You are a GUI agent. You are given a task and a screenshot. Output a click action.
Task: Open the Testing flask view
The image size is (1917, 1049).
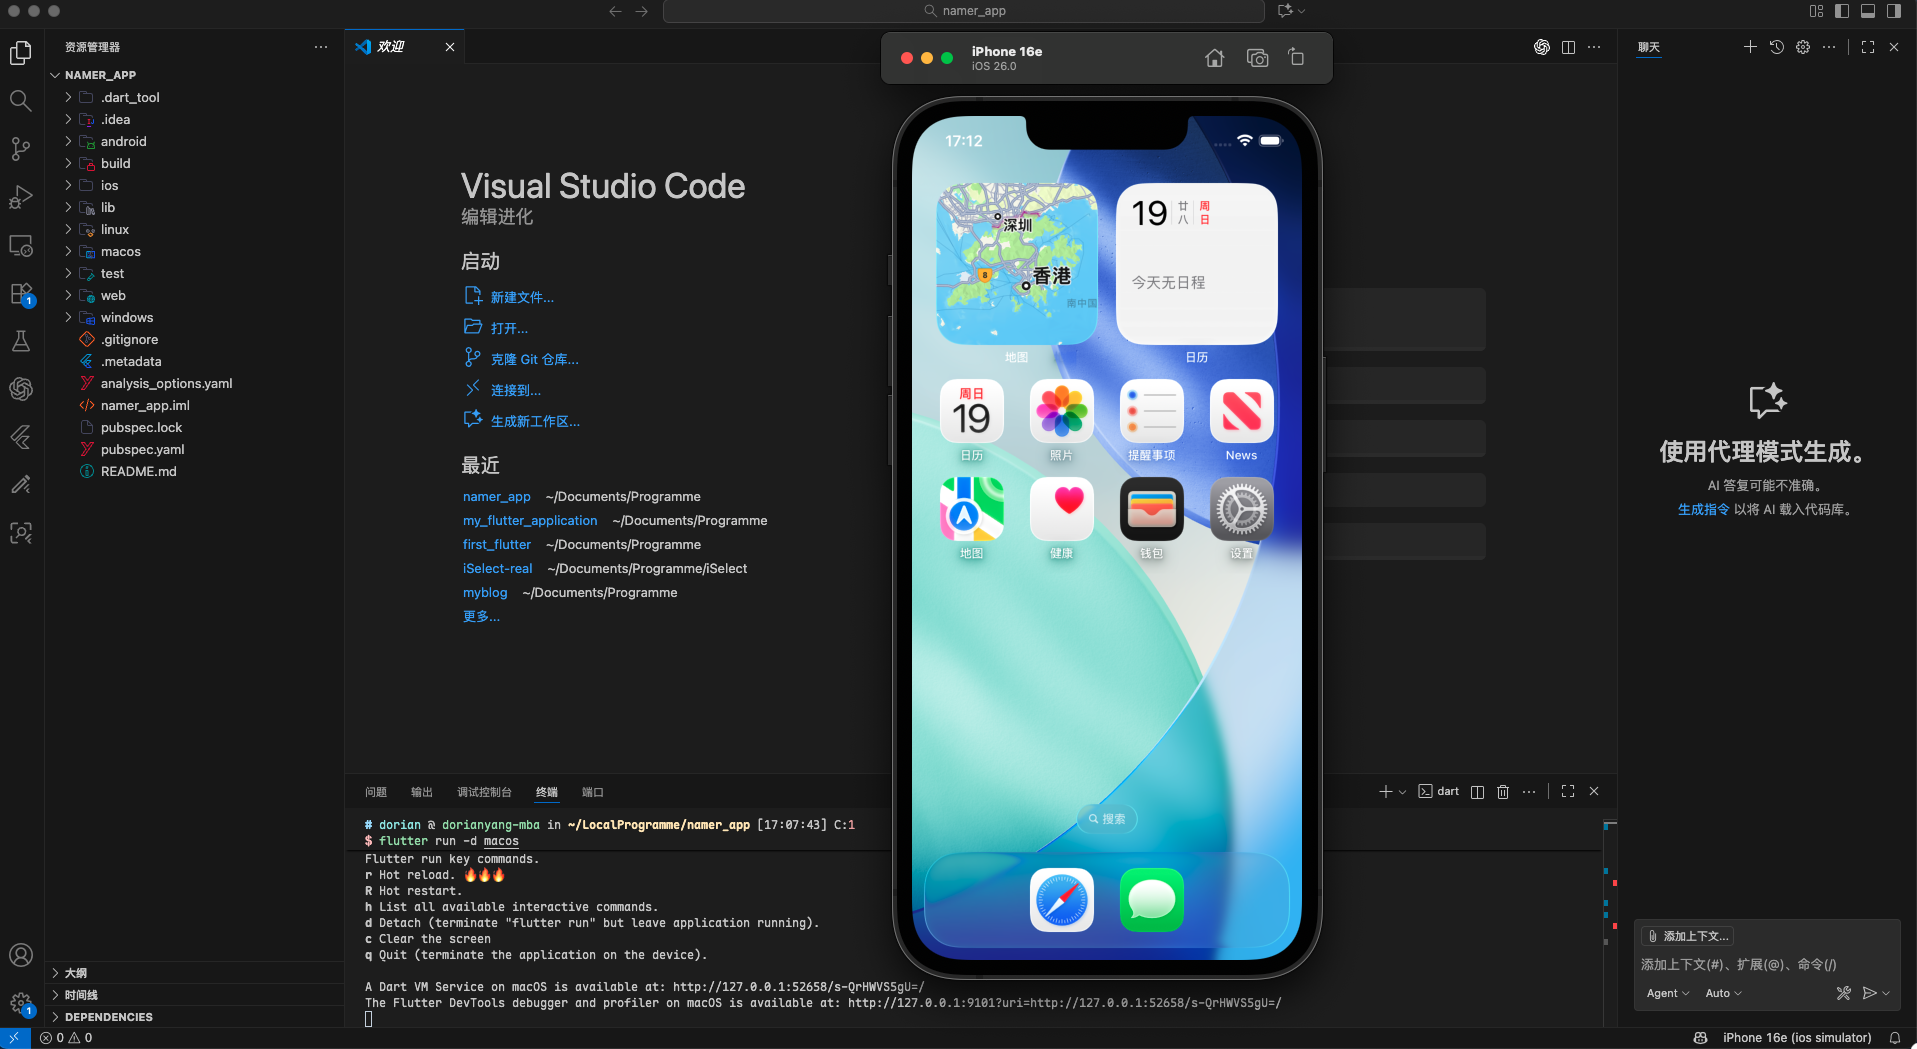tap(21, 341)
